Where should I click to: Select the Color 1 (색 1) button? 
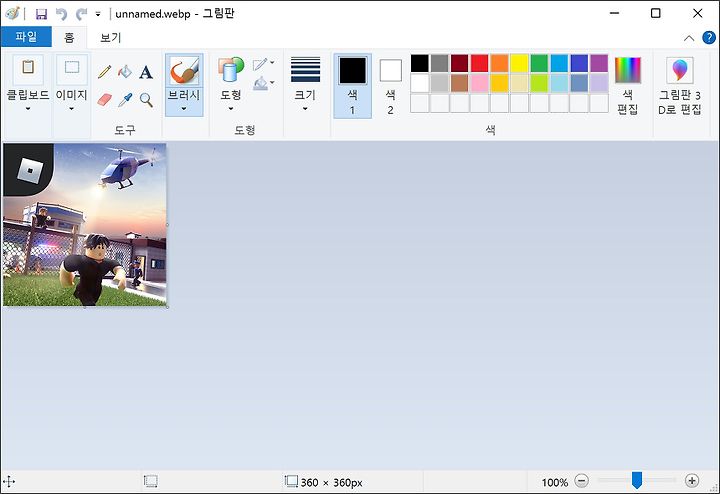click(x=352, y=86)
